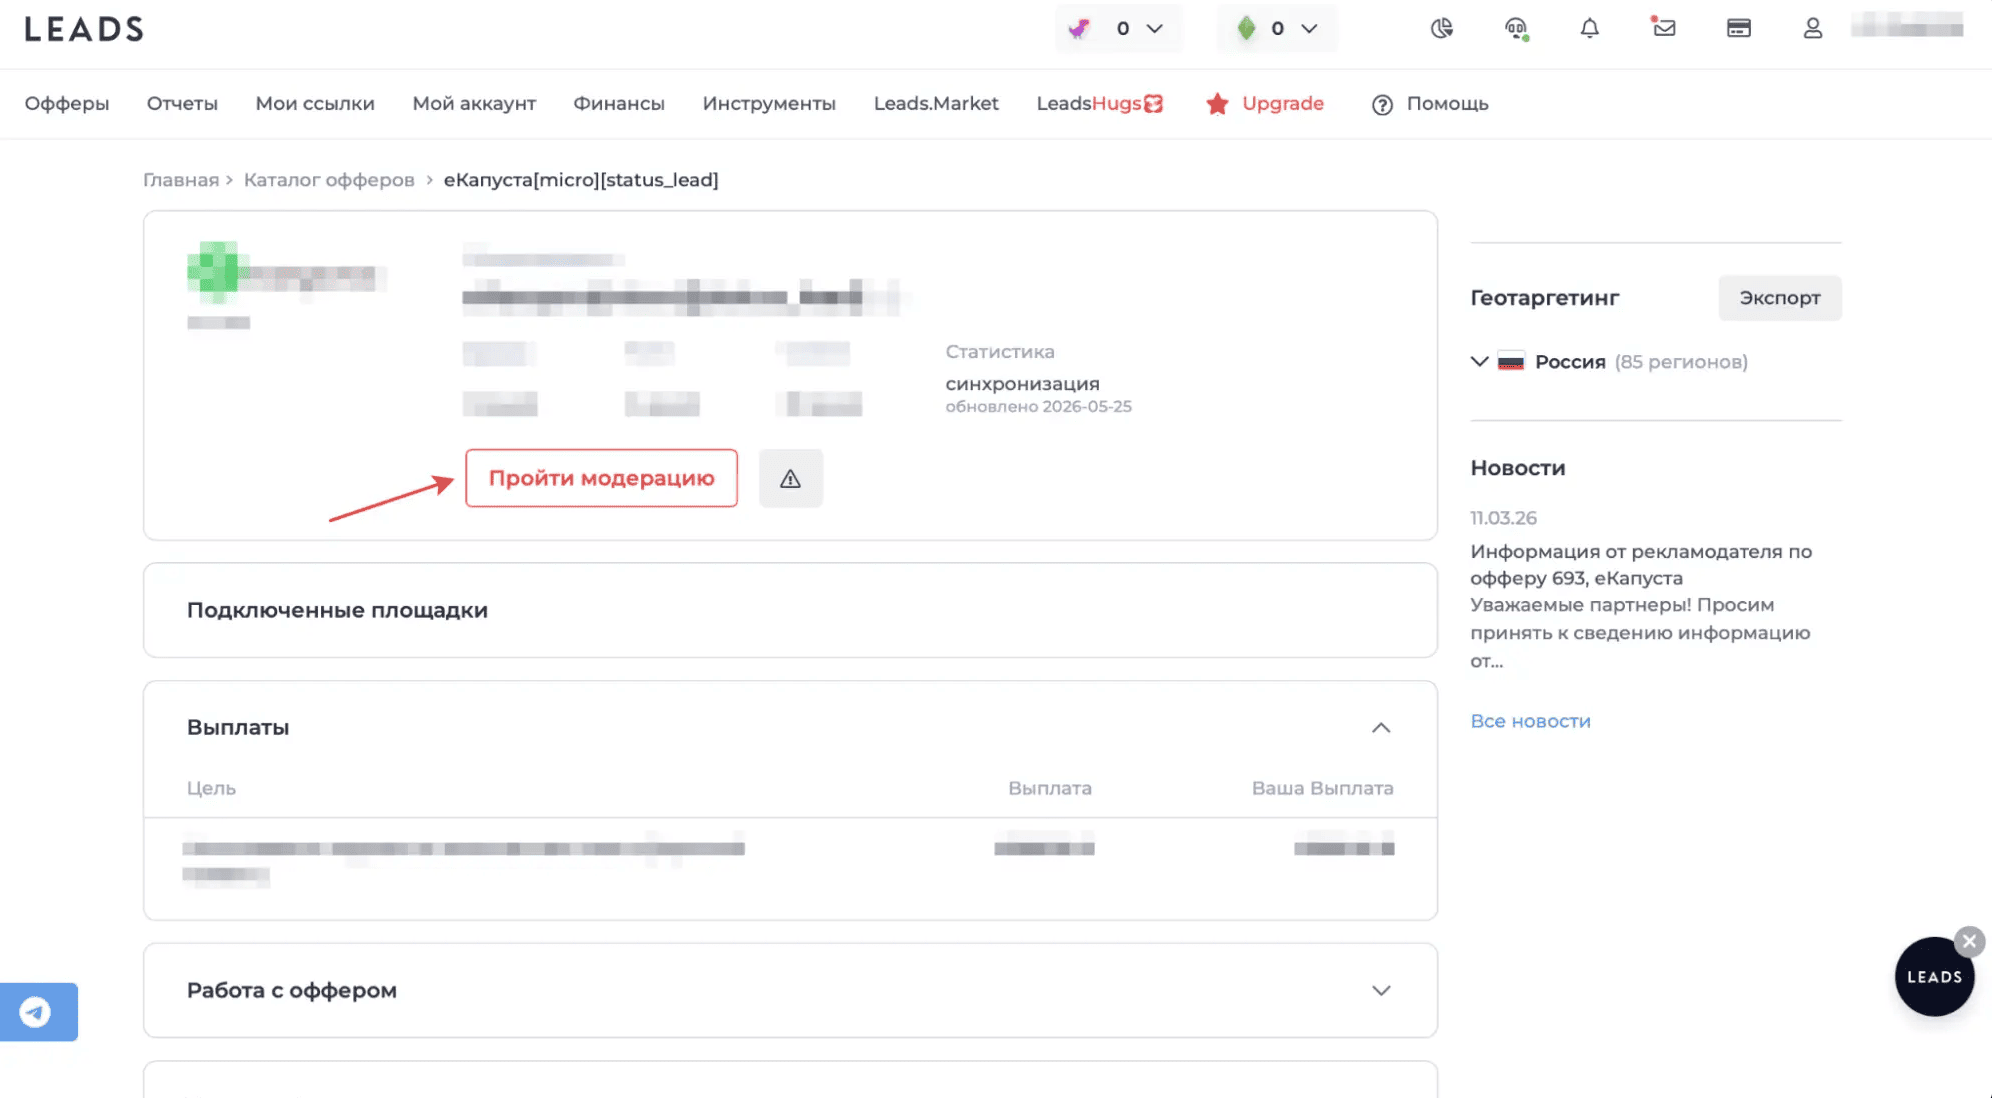Open the Мой аккаунт menu

pyautogui.click(x=474, y=104)
